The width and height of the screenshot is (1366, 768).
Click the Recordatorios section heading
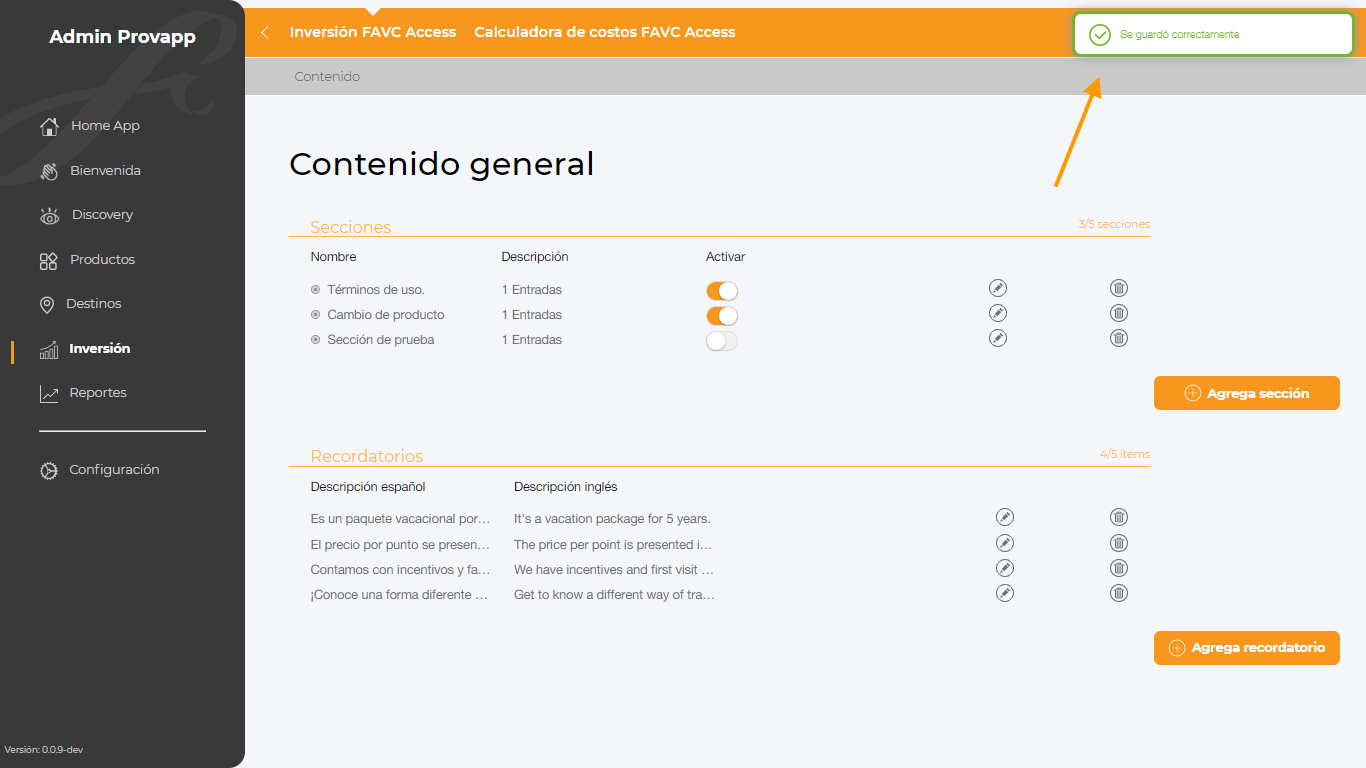[x=367, y=456]
